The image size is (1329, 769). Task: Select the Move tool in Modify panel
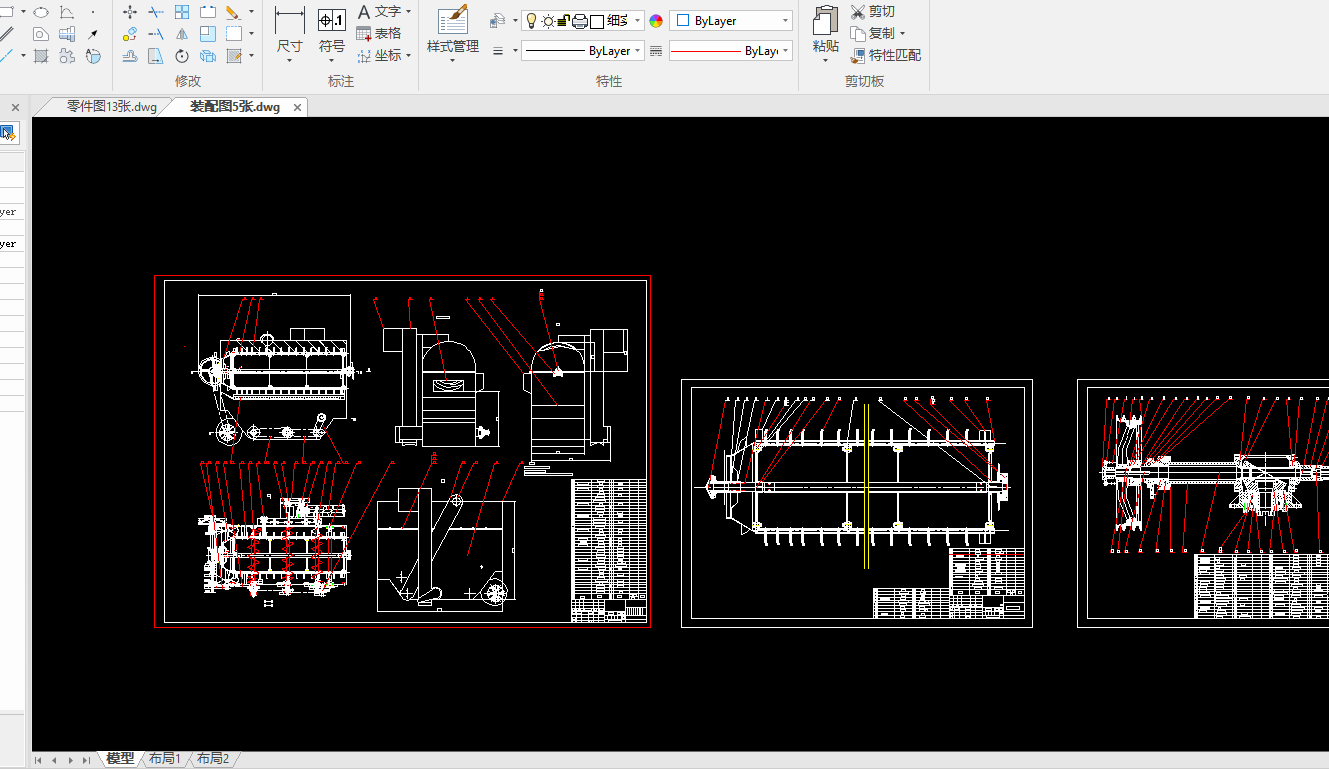pos(130,12)
